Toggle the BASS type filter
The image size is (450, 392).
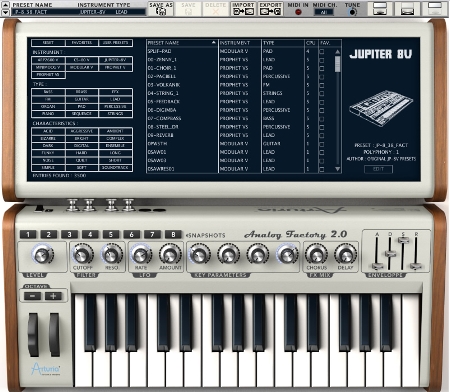click(x=48, y=92)
